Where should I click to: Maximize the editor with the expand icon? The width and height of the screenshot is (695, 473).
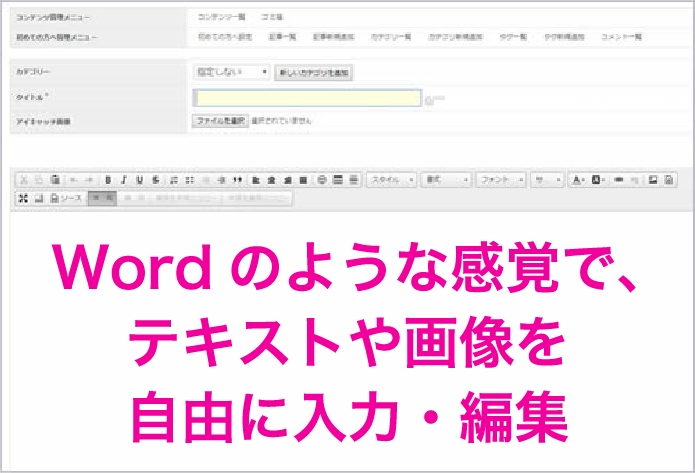[23, 198]
